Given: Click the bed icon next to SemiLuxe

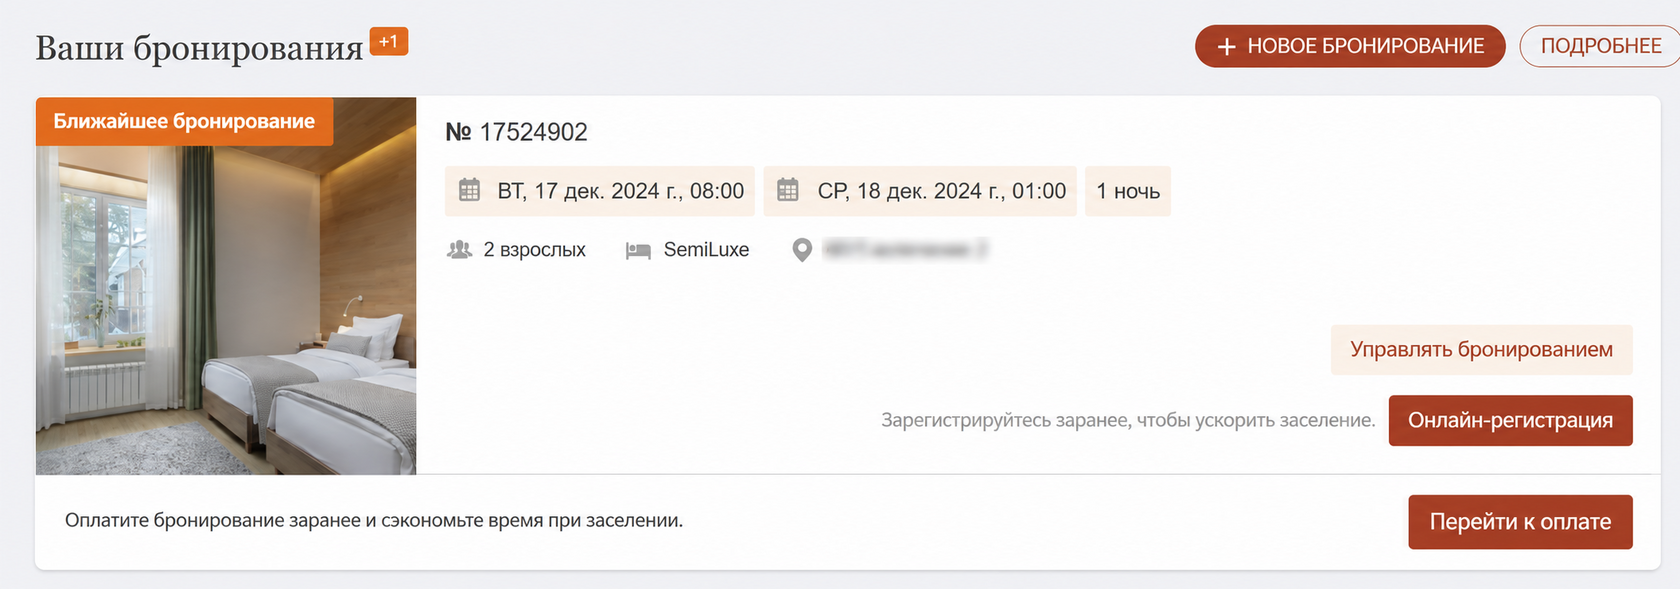Looking at the screenshot, I should coord(638,251).
